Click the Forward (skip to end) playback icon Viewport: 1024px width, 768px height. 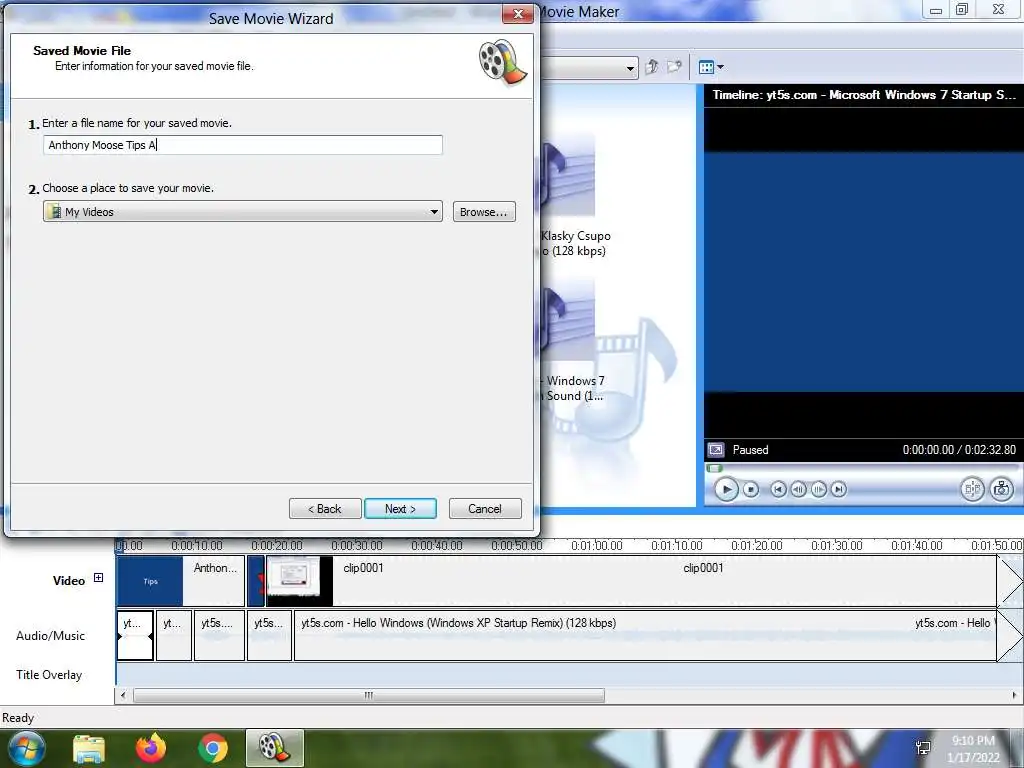(839, 489)
